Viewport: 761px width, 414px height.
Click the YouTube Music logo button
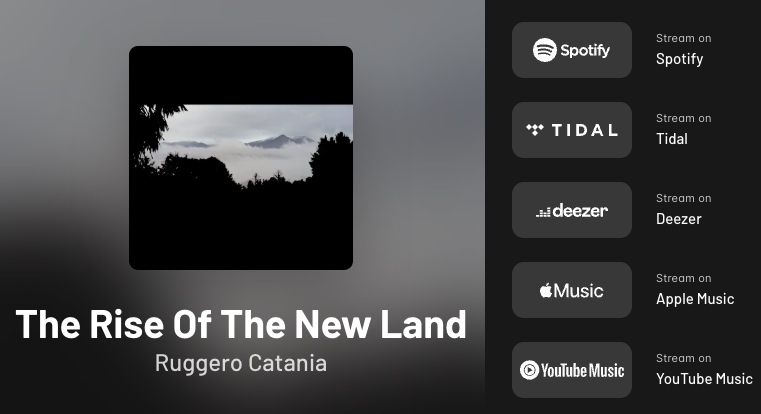point(572,370)
